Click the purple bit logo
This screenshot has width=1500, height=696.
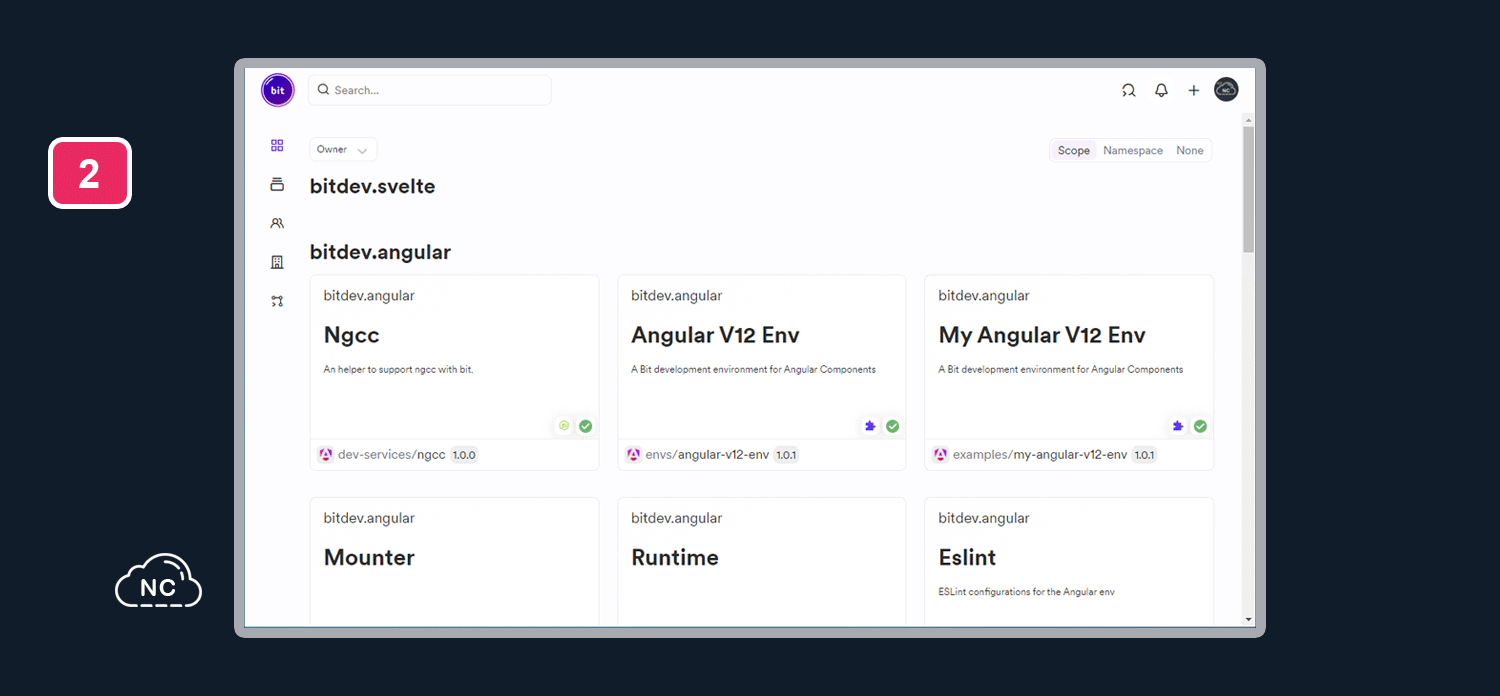tap(277, 90)
